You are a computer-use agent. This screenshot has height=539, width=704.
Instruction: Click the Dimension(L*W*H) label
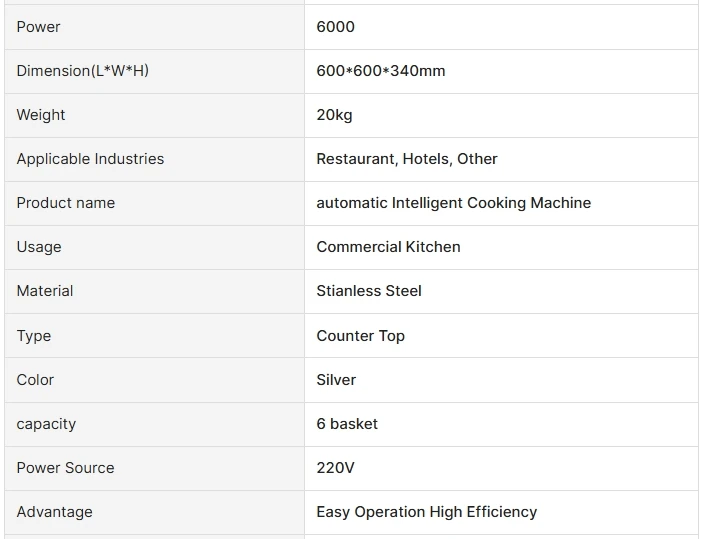83,71
